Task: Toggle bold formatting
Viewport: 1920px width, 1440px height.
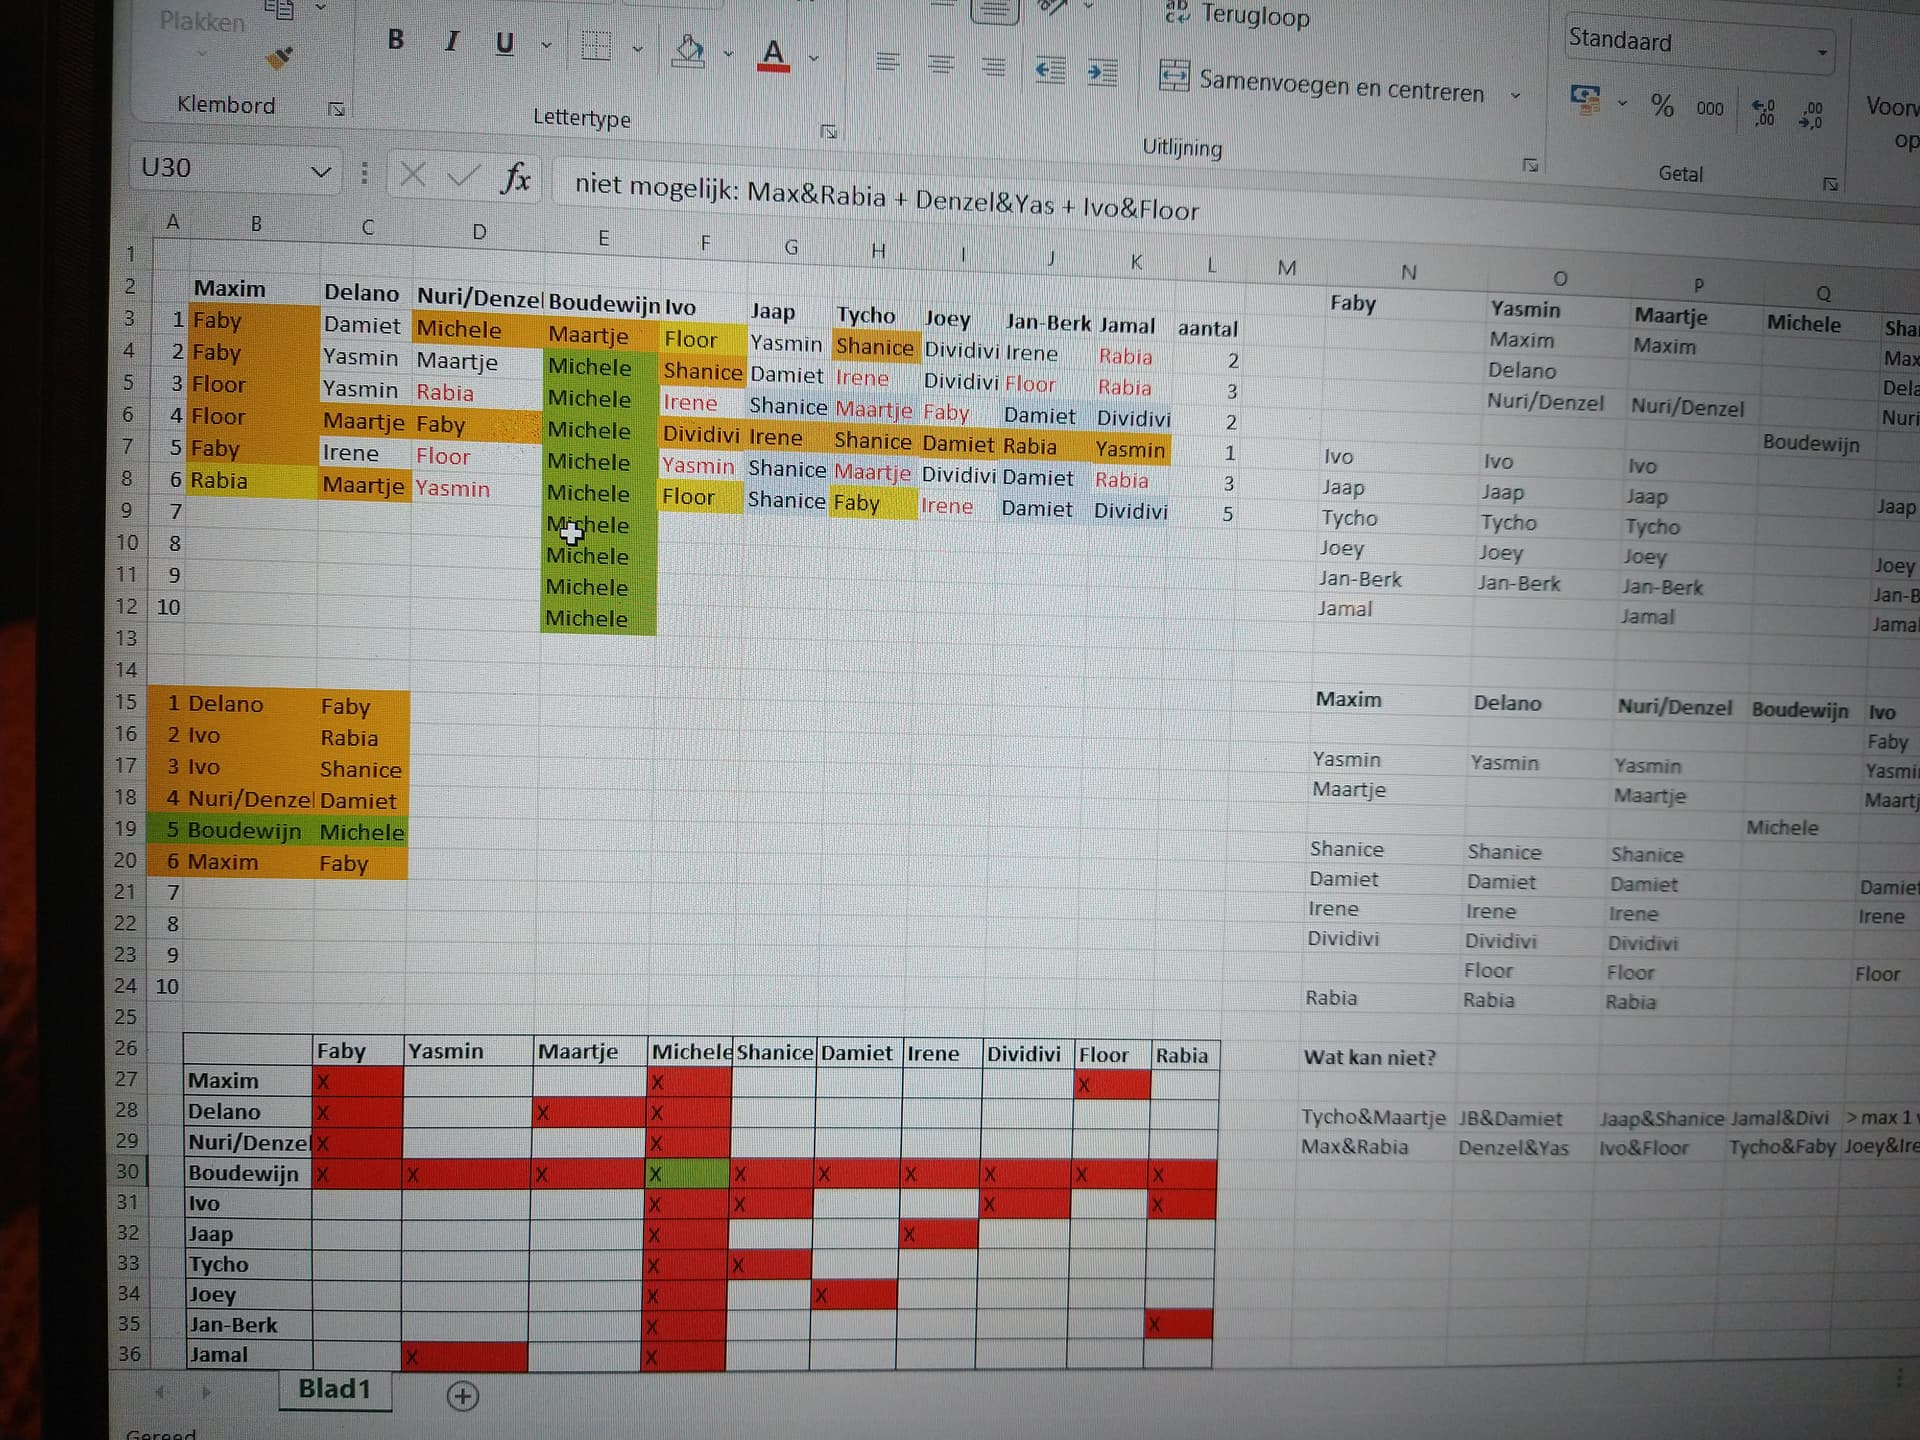Action: [396, 39]
